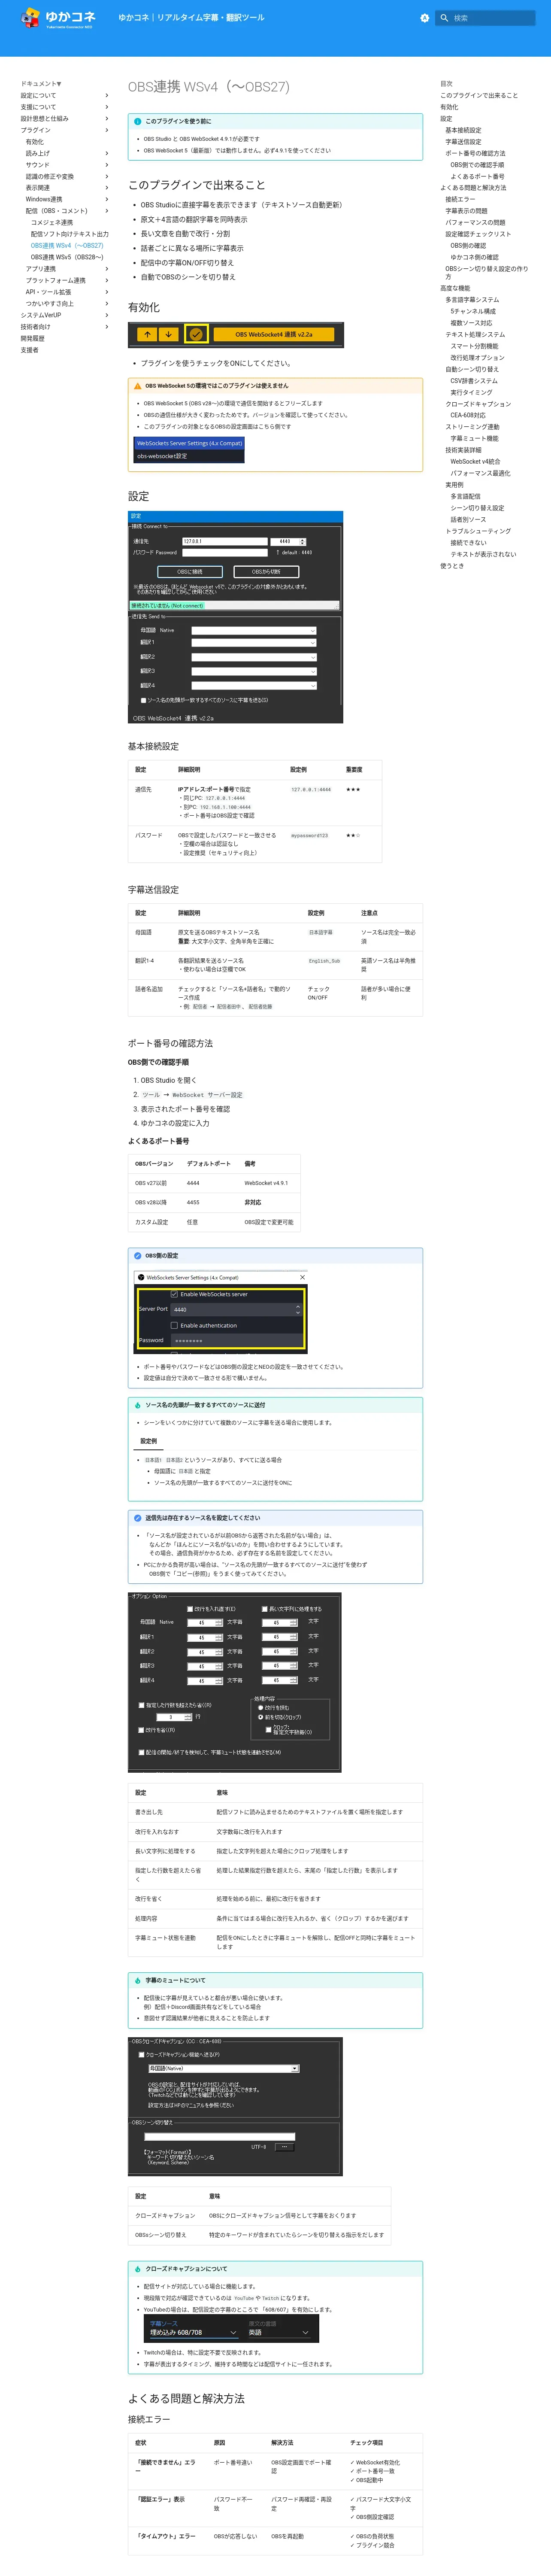
Task: Jump to 基本接続設定 in table of contents
Action: coord(463,130)
